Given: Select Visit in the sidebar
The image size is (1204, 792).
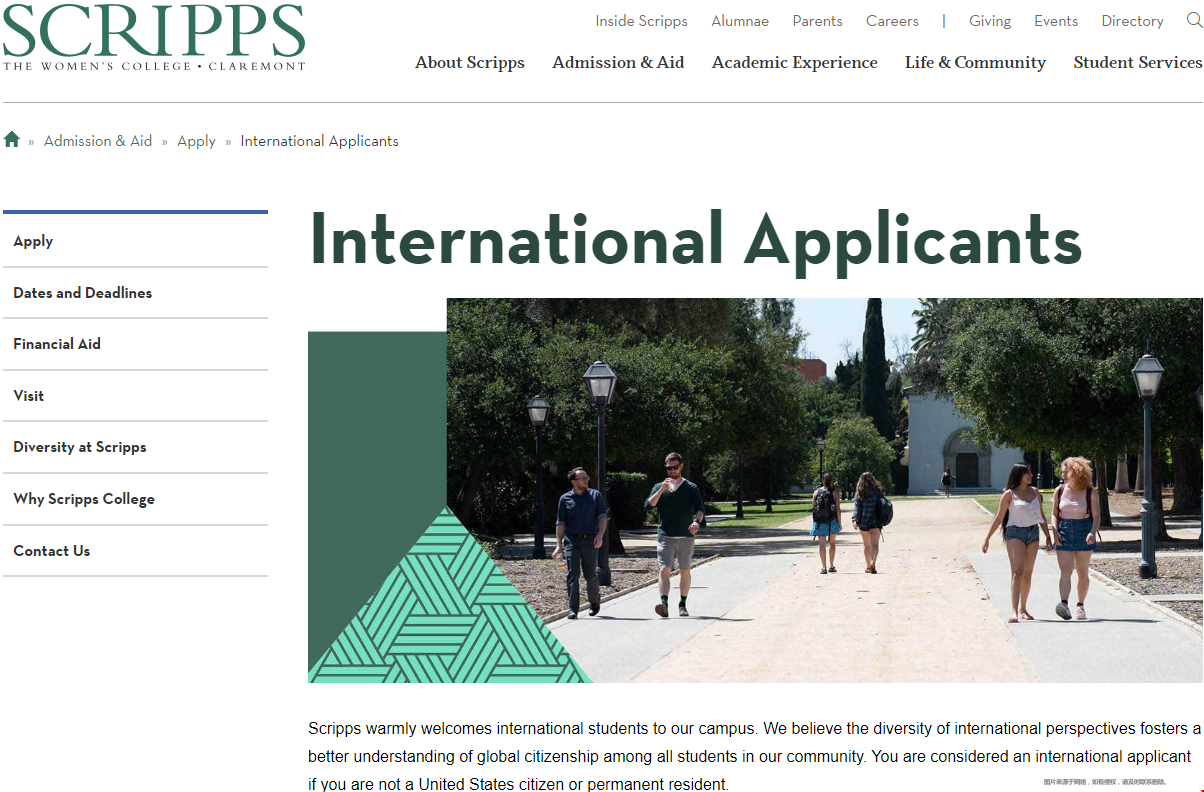Looking at the screenshot, I should 135,396.
